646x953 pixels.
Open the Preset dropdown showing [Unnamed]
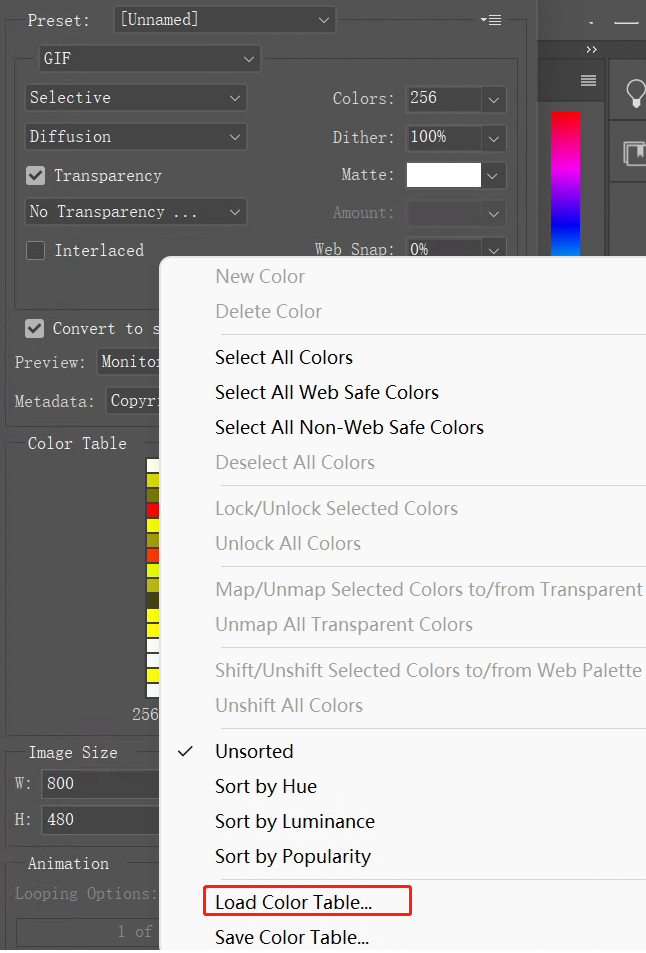(224, 20)
